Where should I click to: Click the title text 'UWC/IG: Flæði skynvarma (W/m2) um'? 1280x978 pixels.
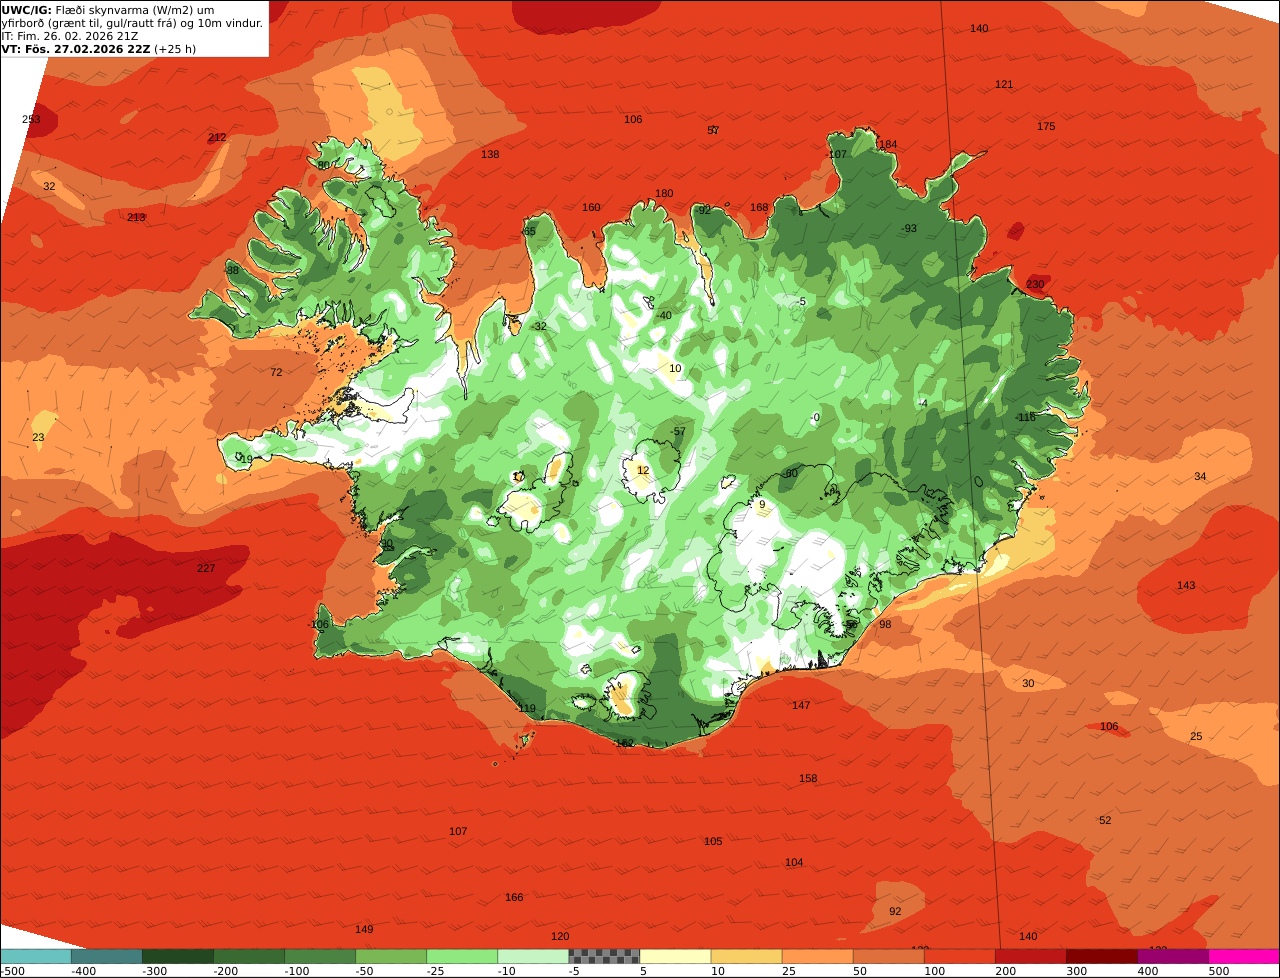pyautogui.click(x=107, y=9)
